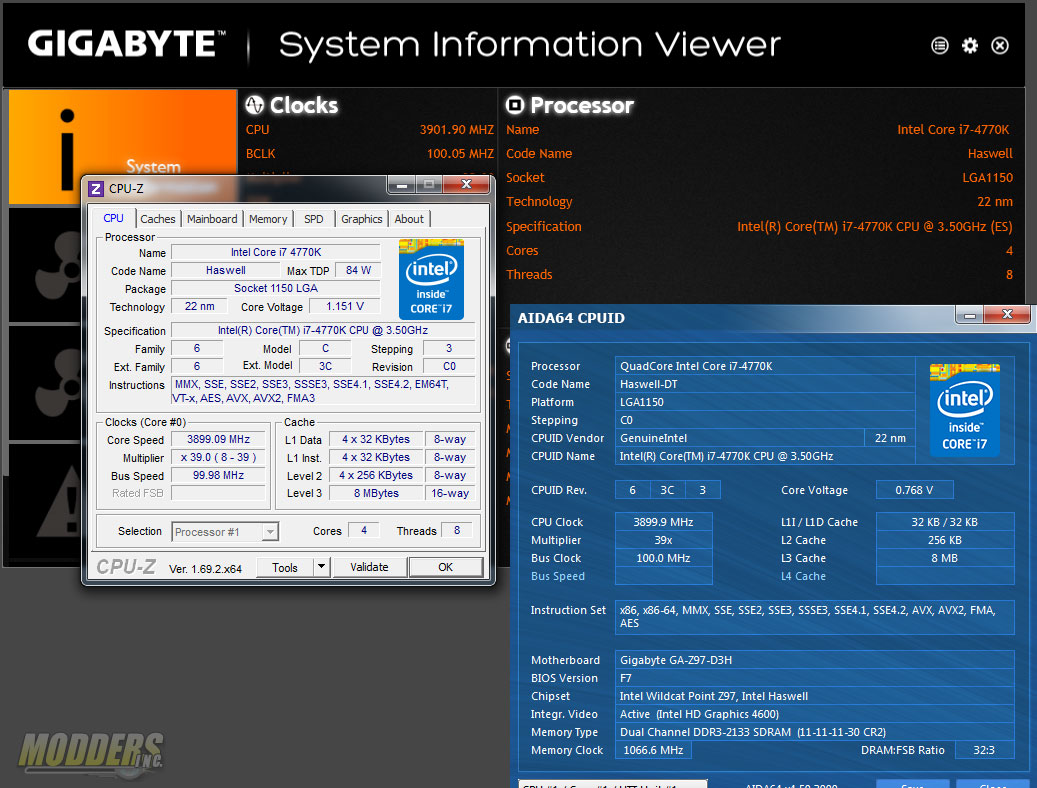Click the AIDA64 Chipset Wildcat Point value
This screenshot has width=1037, height=788.
(x=814, y=695)
